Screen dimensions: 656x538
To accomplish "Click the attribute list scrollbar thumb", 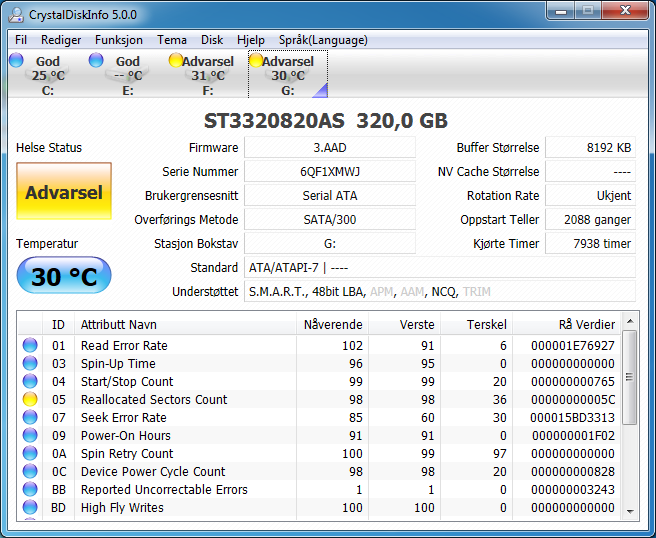I will coord(630,377).
